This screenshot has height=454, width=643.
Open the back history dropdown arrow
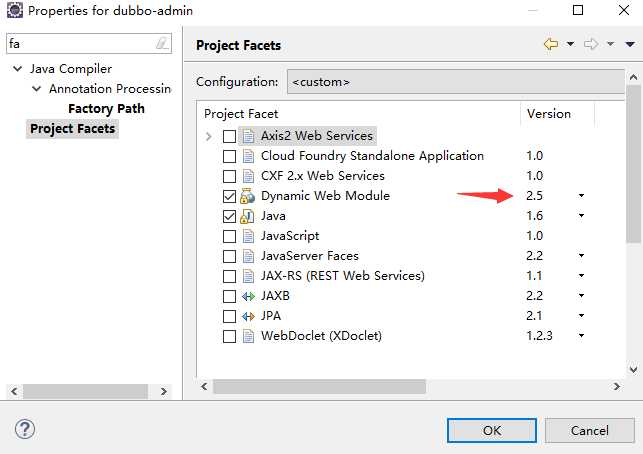(x=570, y=44)
